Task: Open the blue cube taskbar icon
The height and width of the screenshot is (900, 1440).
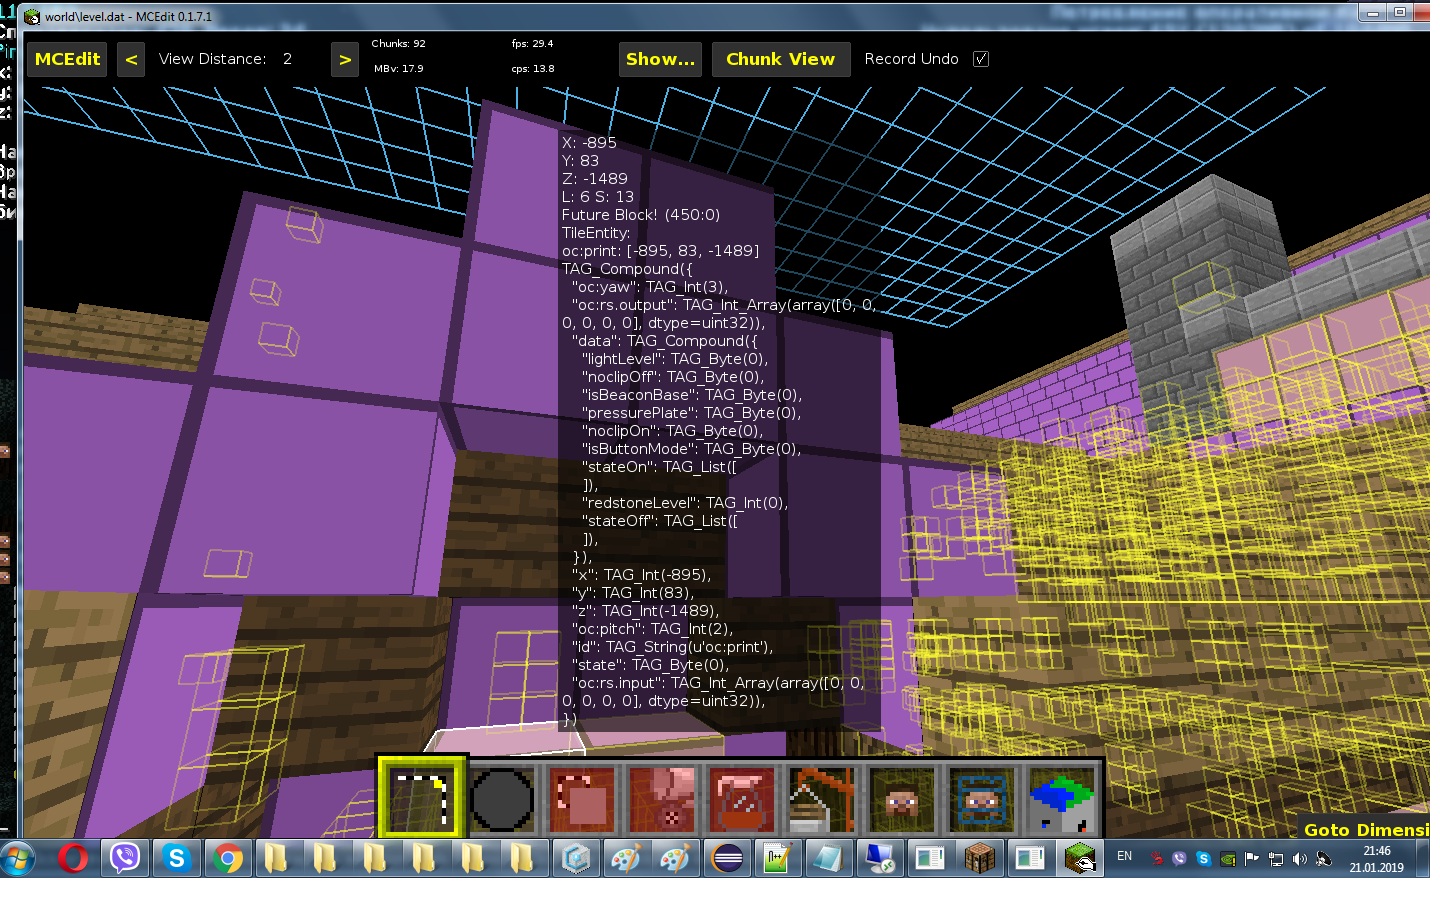Action: click(577, 858)
